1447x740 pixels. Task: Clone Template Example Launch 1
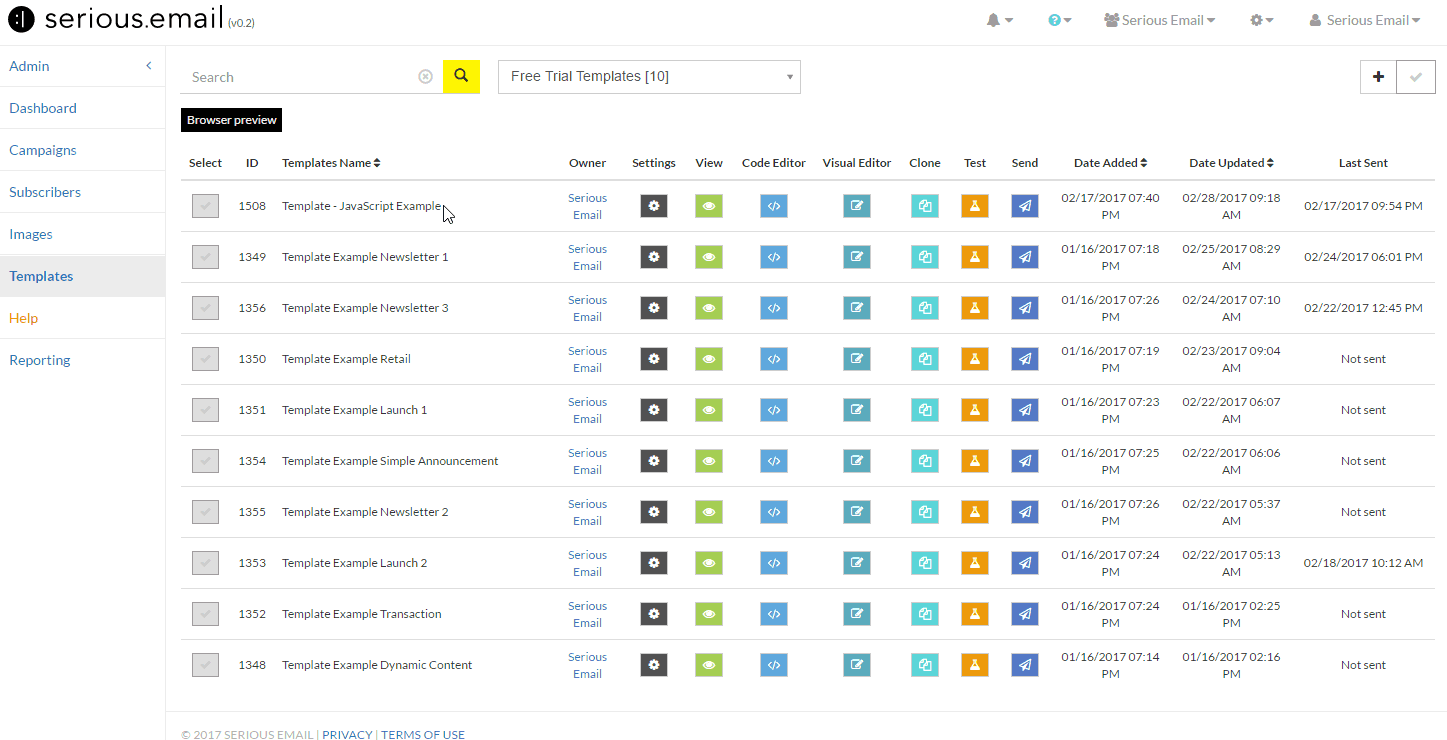coord(925,410)
